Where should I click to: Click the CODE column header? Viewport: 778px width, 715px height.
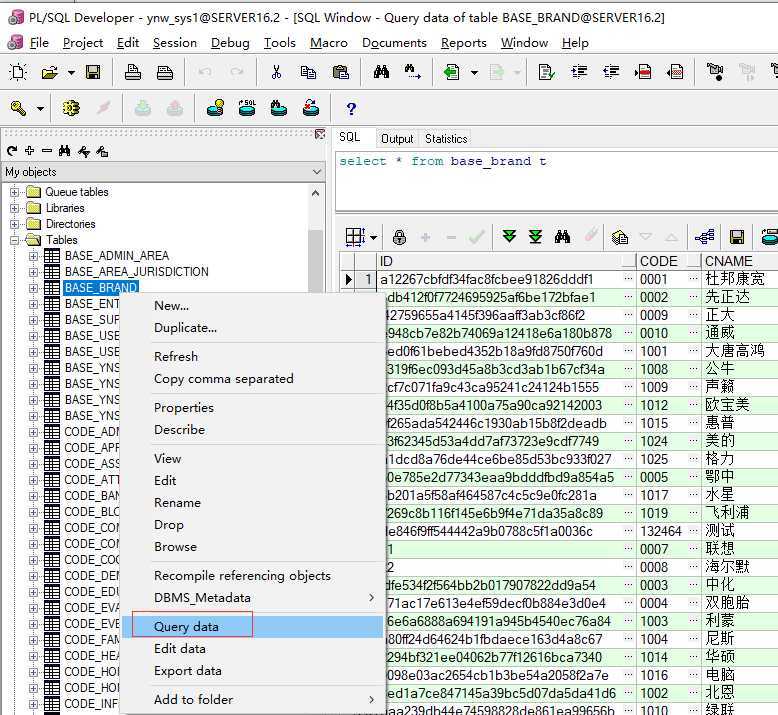click(x=668, y=261)
